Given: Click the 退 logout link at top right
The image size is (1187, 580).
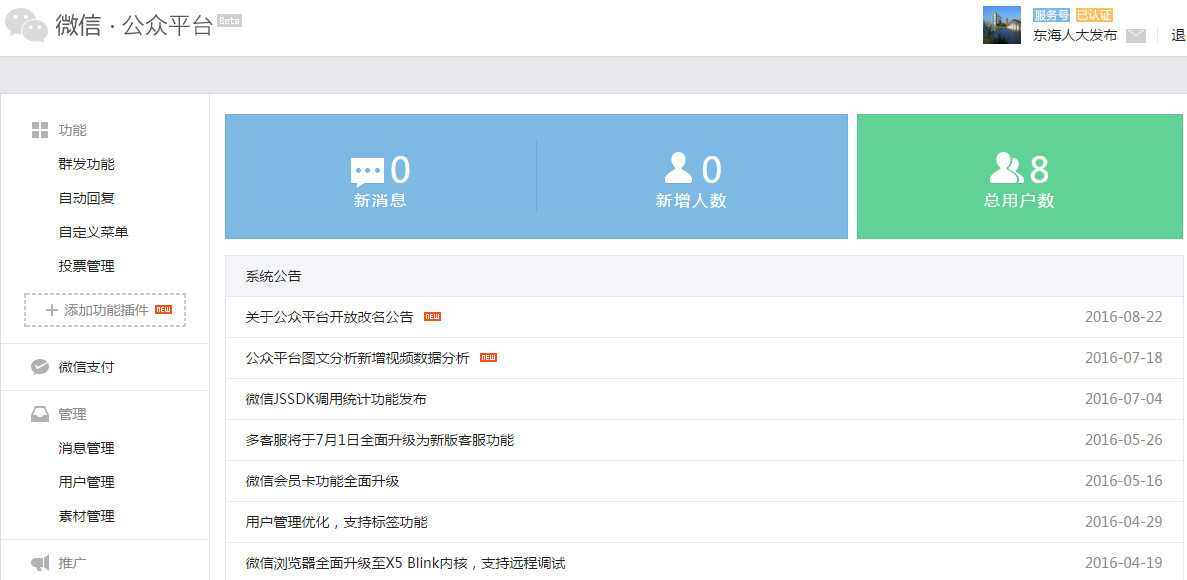Looking at the screenshot, I should click(x=1179, y=35).
